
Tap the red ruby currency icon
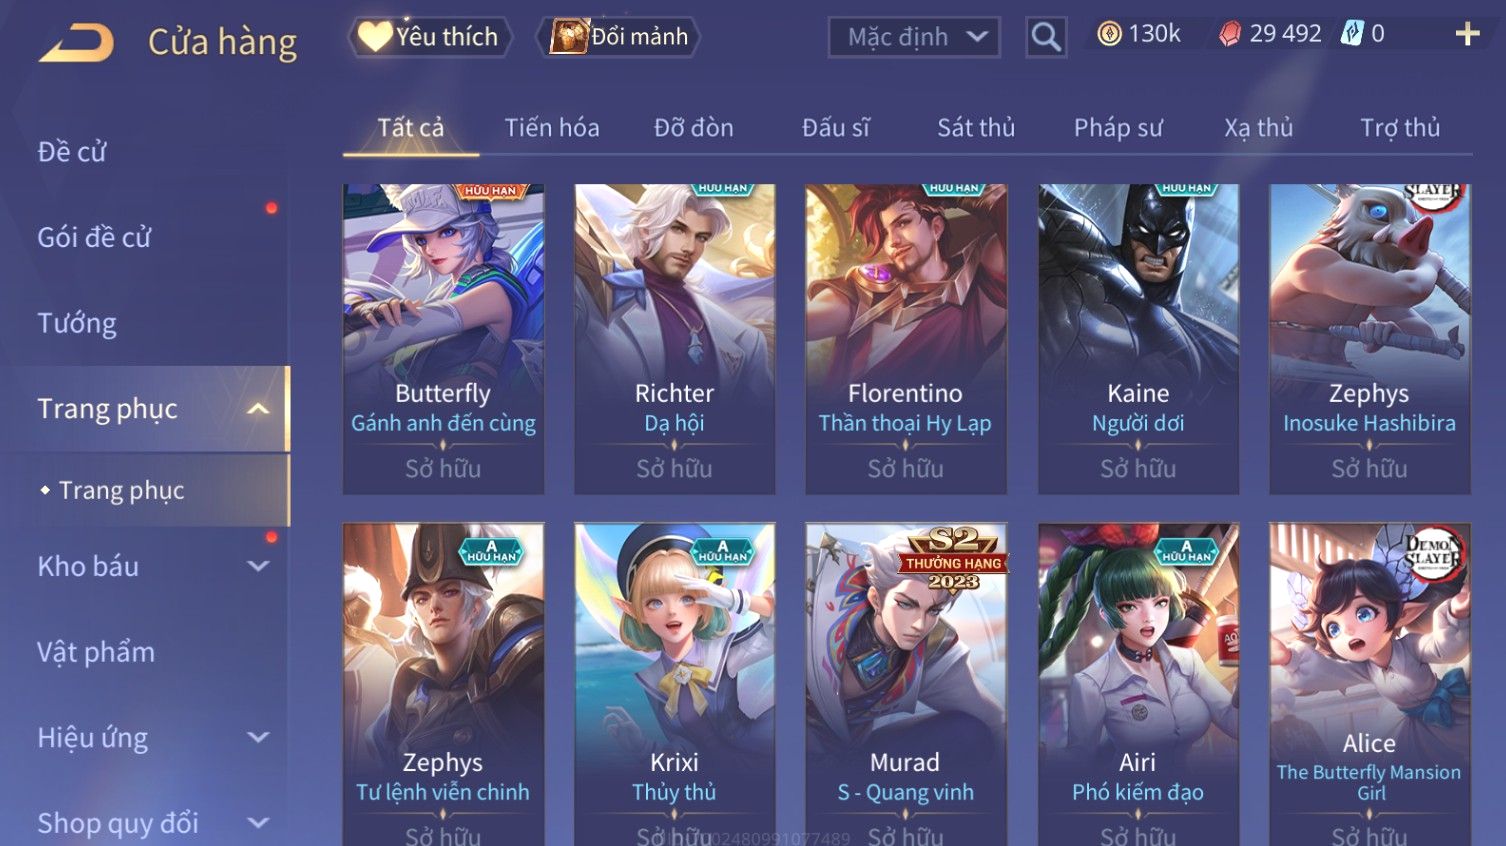point(1230,34)
